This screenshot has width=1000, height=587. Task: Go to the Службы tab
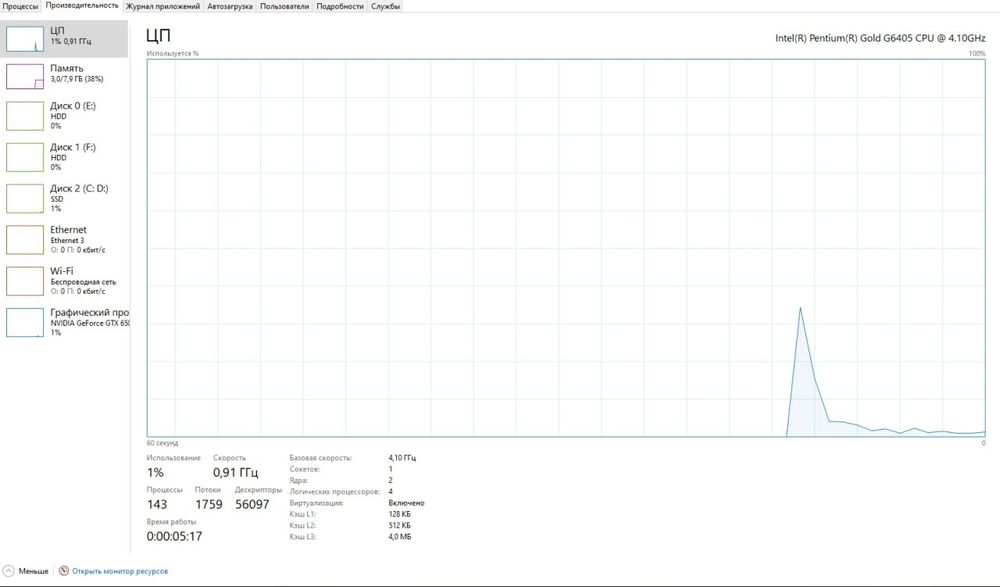pos(385,6)
